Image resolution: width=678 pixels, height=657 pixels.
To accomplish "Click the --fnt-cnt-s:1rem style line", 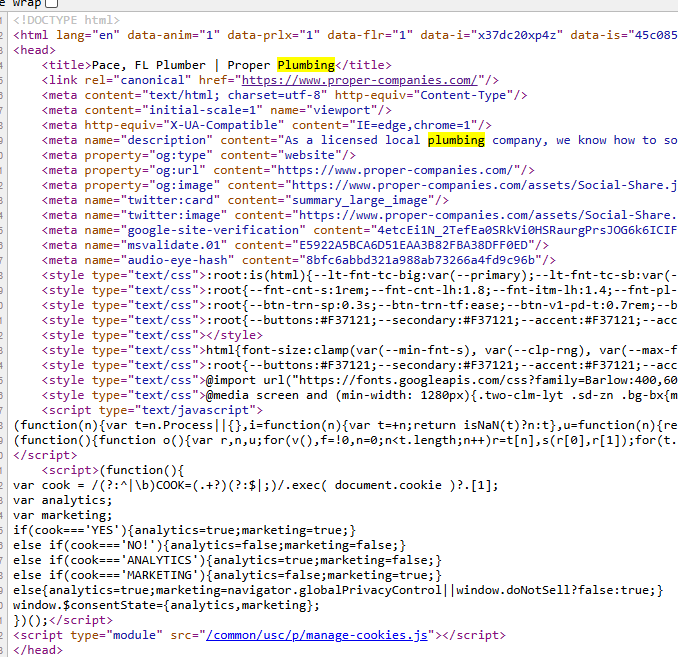I will [x=360, y=290].
